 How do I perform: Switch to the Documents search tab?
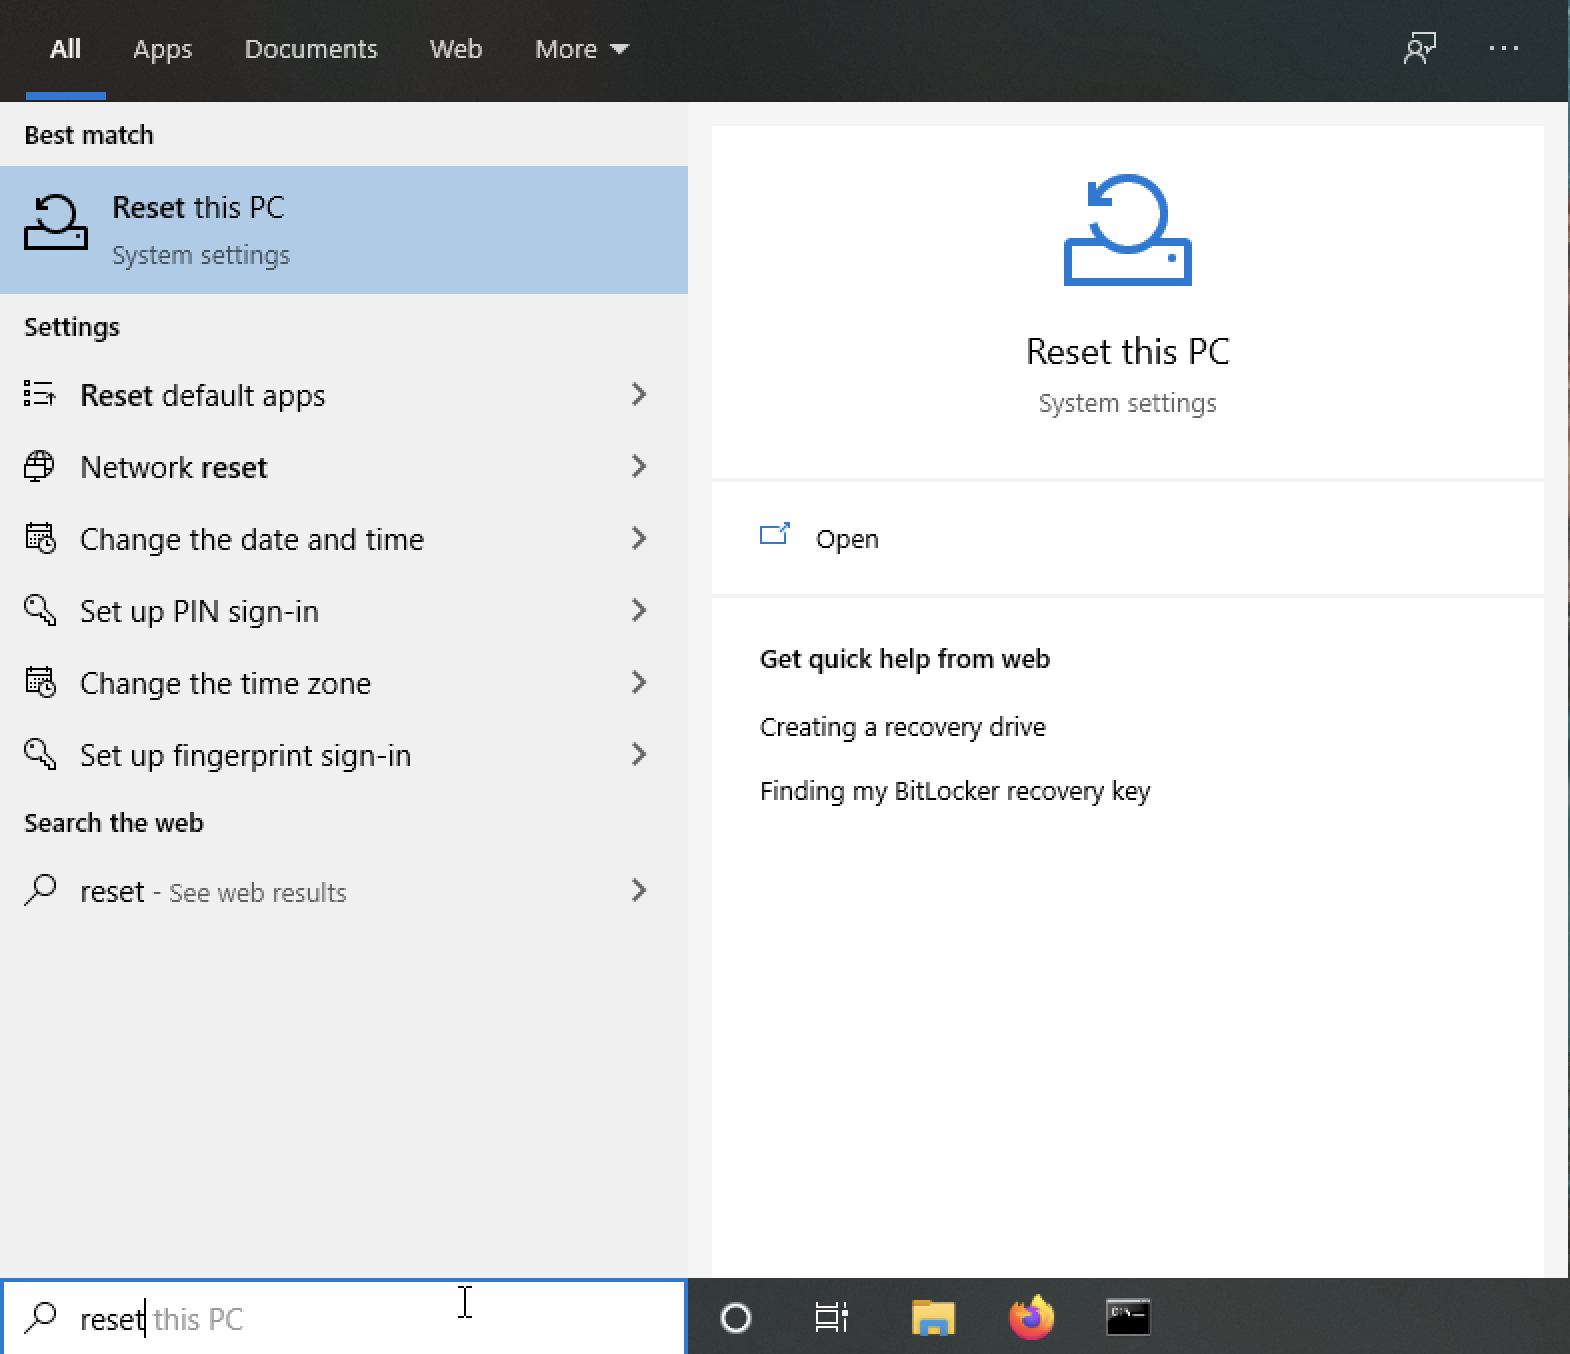(x=311, y=49)
